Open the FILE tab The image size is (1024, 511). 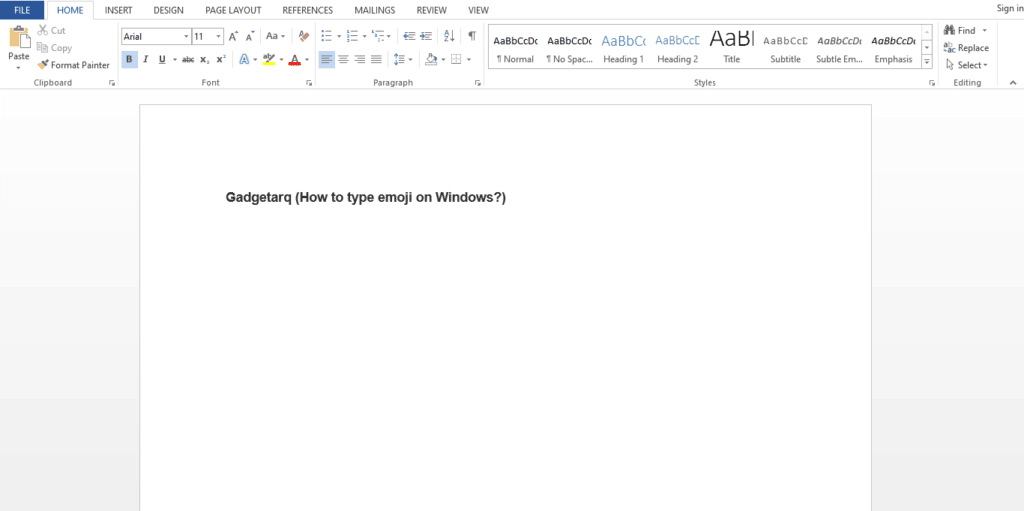[22, 10]
